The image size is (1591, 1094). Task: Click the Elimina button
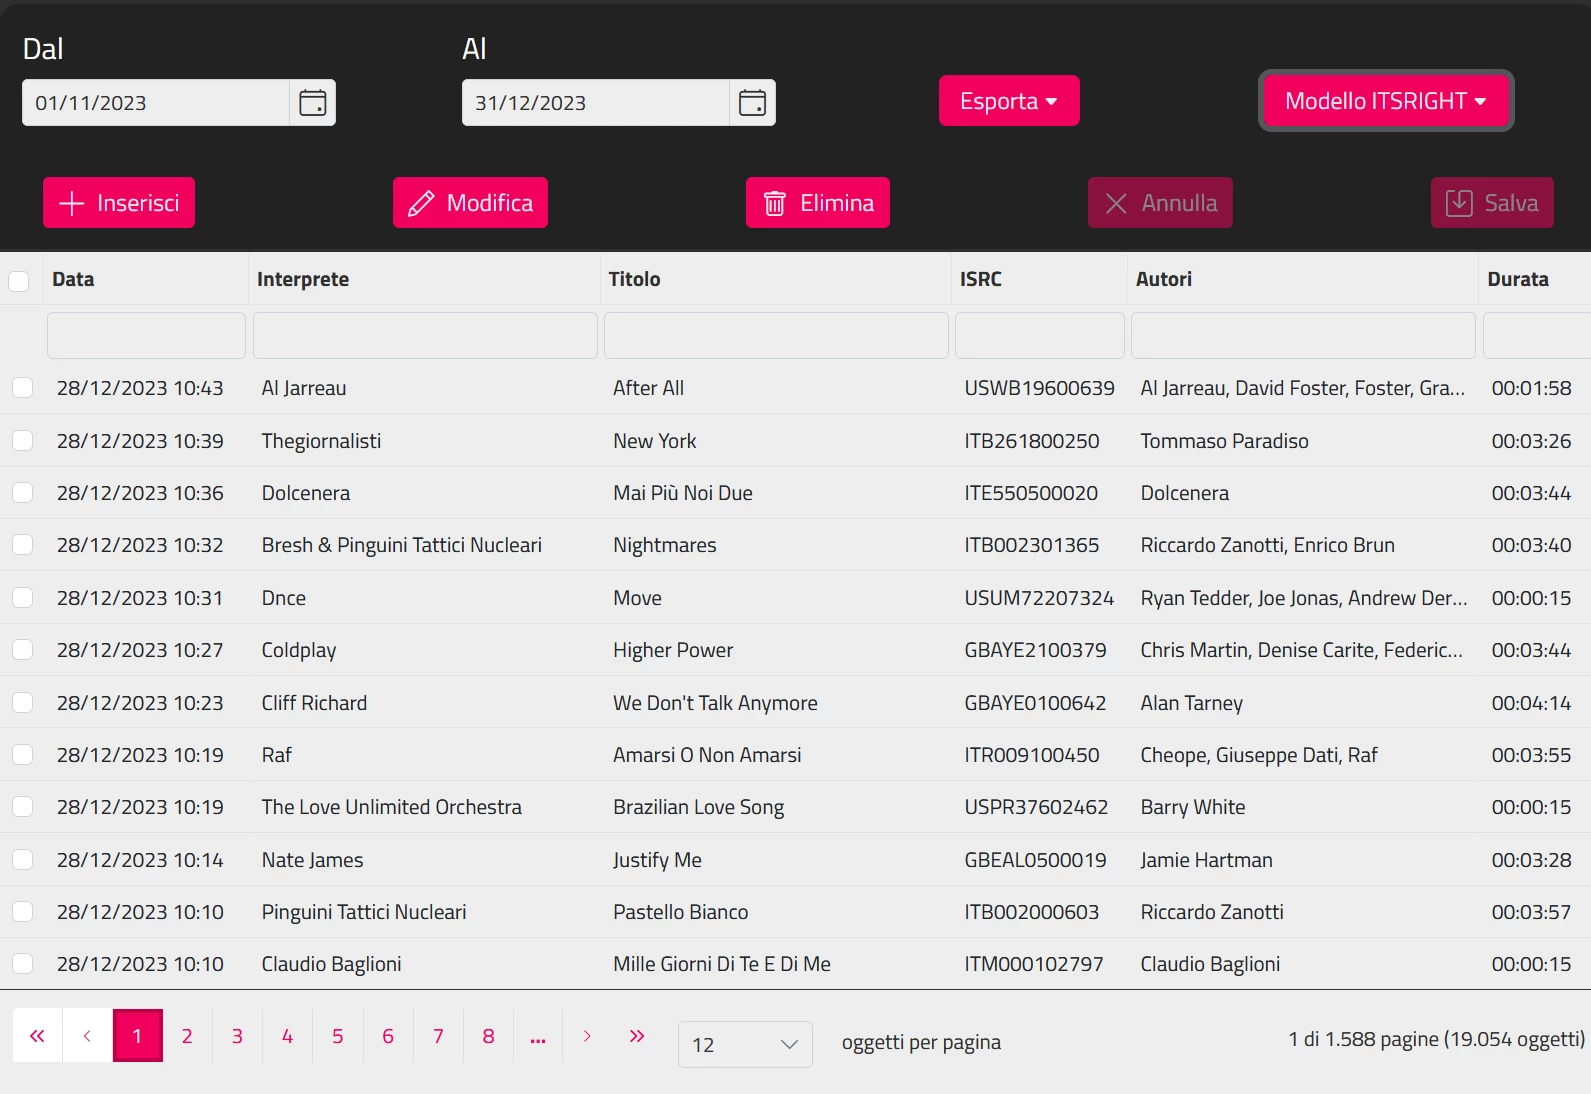point(818,203)
